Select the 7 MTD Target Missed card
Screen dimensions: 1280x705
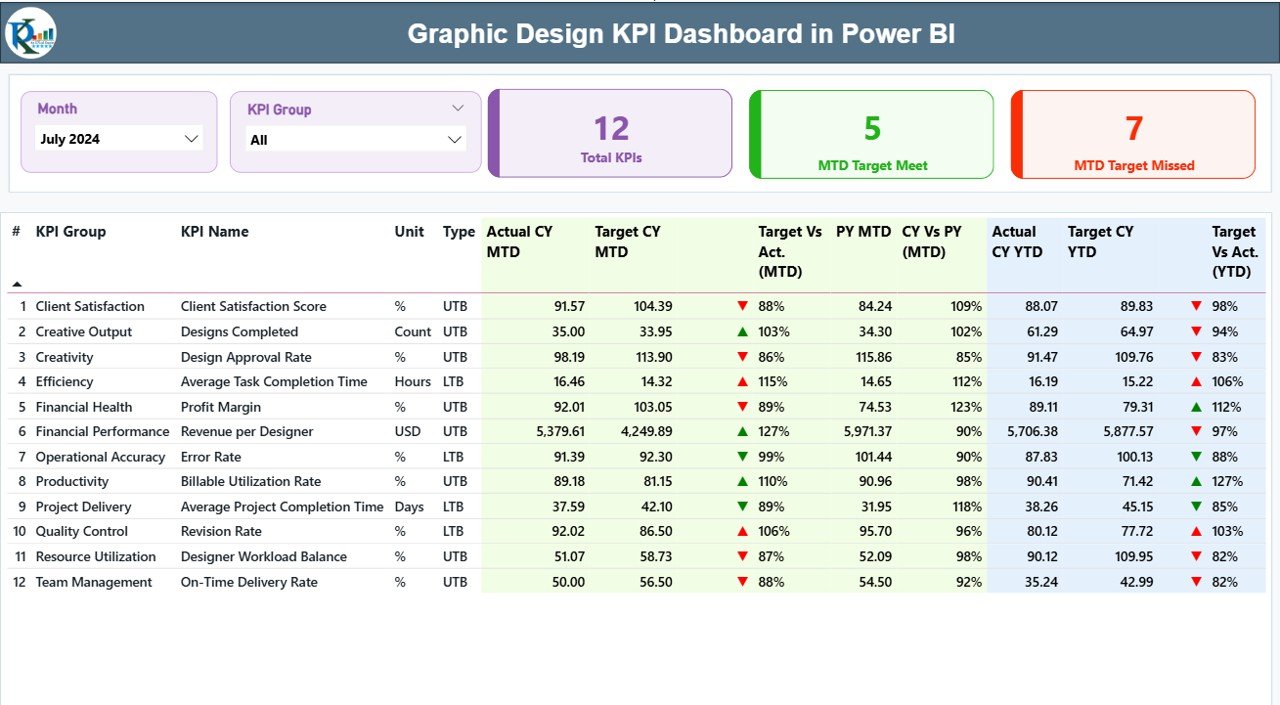coord(1131,134)
